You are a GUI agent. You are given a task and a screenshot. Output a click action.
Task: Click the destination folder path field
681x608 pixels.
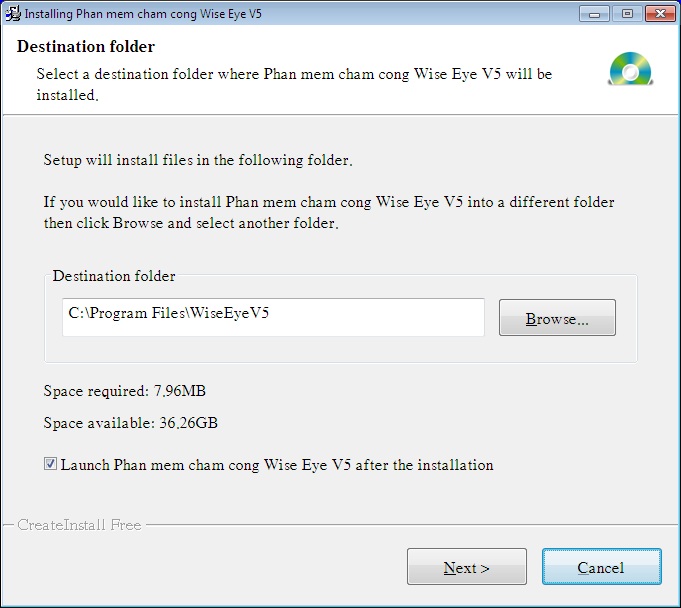point(273,316)
